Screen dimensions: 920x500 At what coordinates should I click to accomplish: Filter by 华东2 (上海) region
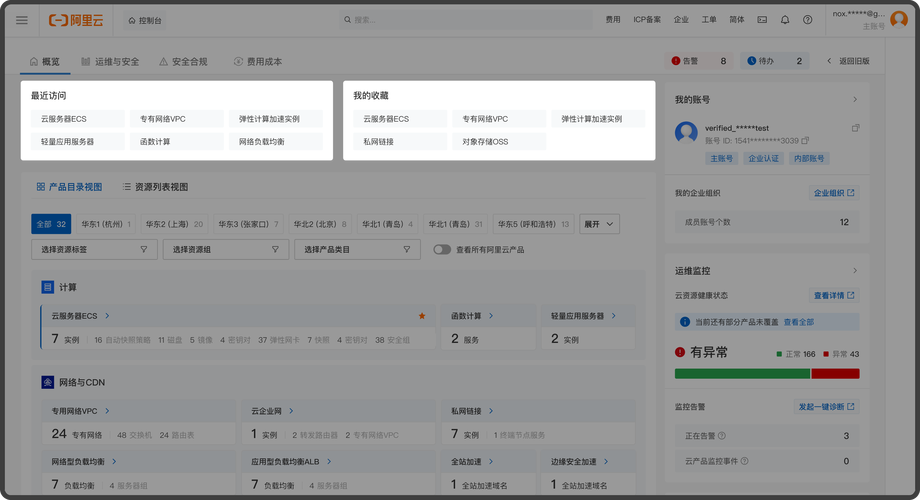point(174,224)
